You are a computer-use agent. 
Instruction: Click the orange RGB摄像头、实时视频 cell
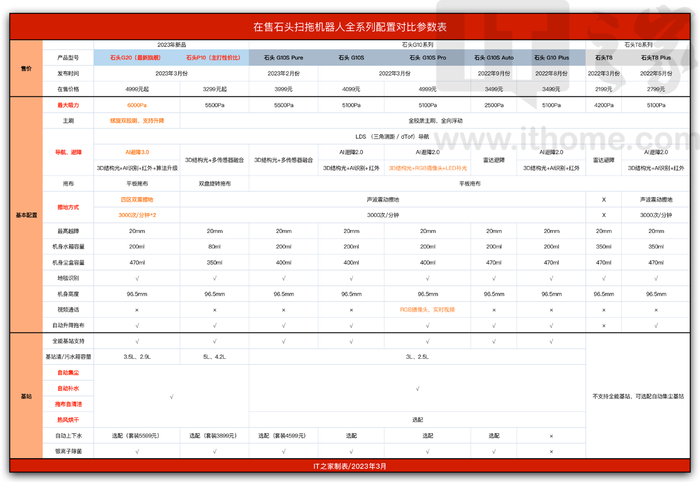(x=427, y=309)
